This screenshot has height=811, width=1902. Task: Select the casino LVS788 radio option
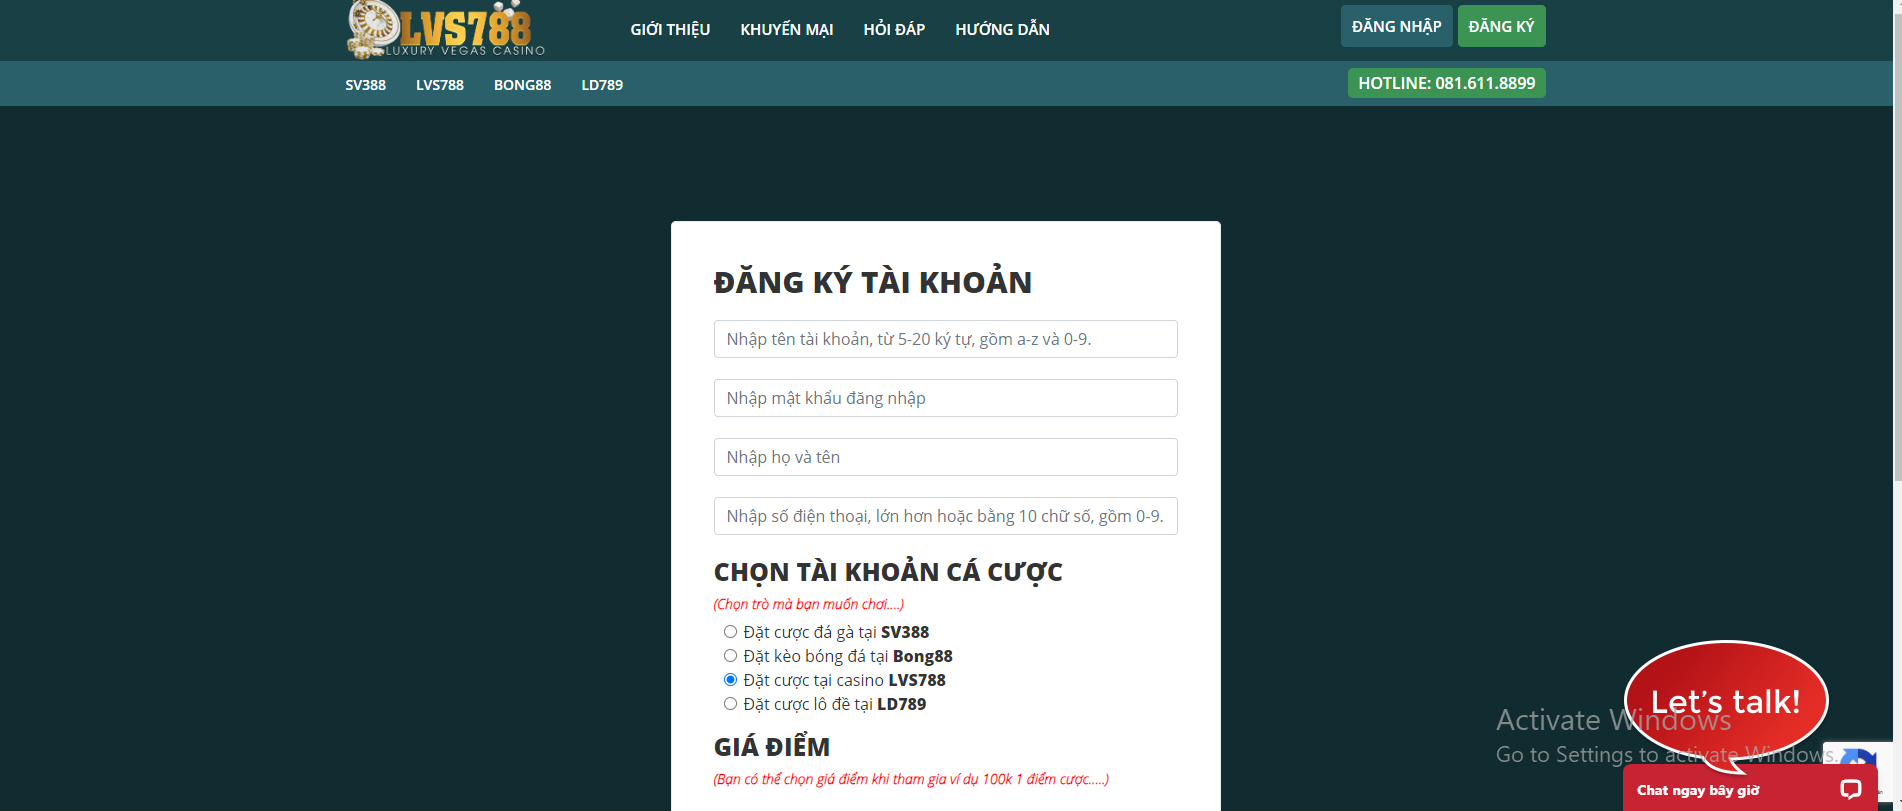pos(730,680)
